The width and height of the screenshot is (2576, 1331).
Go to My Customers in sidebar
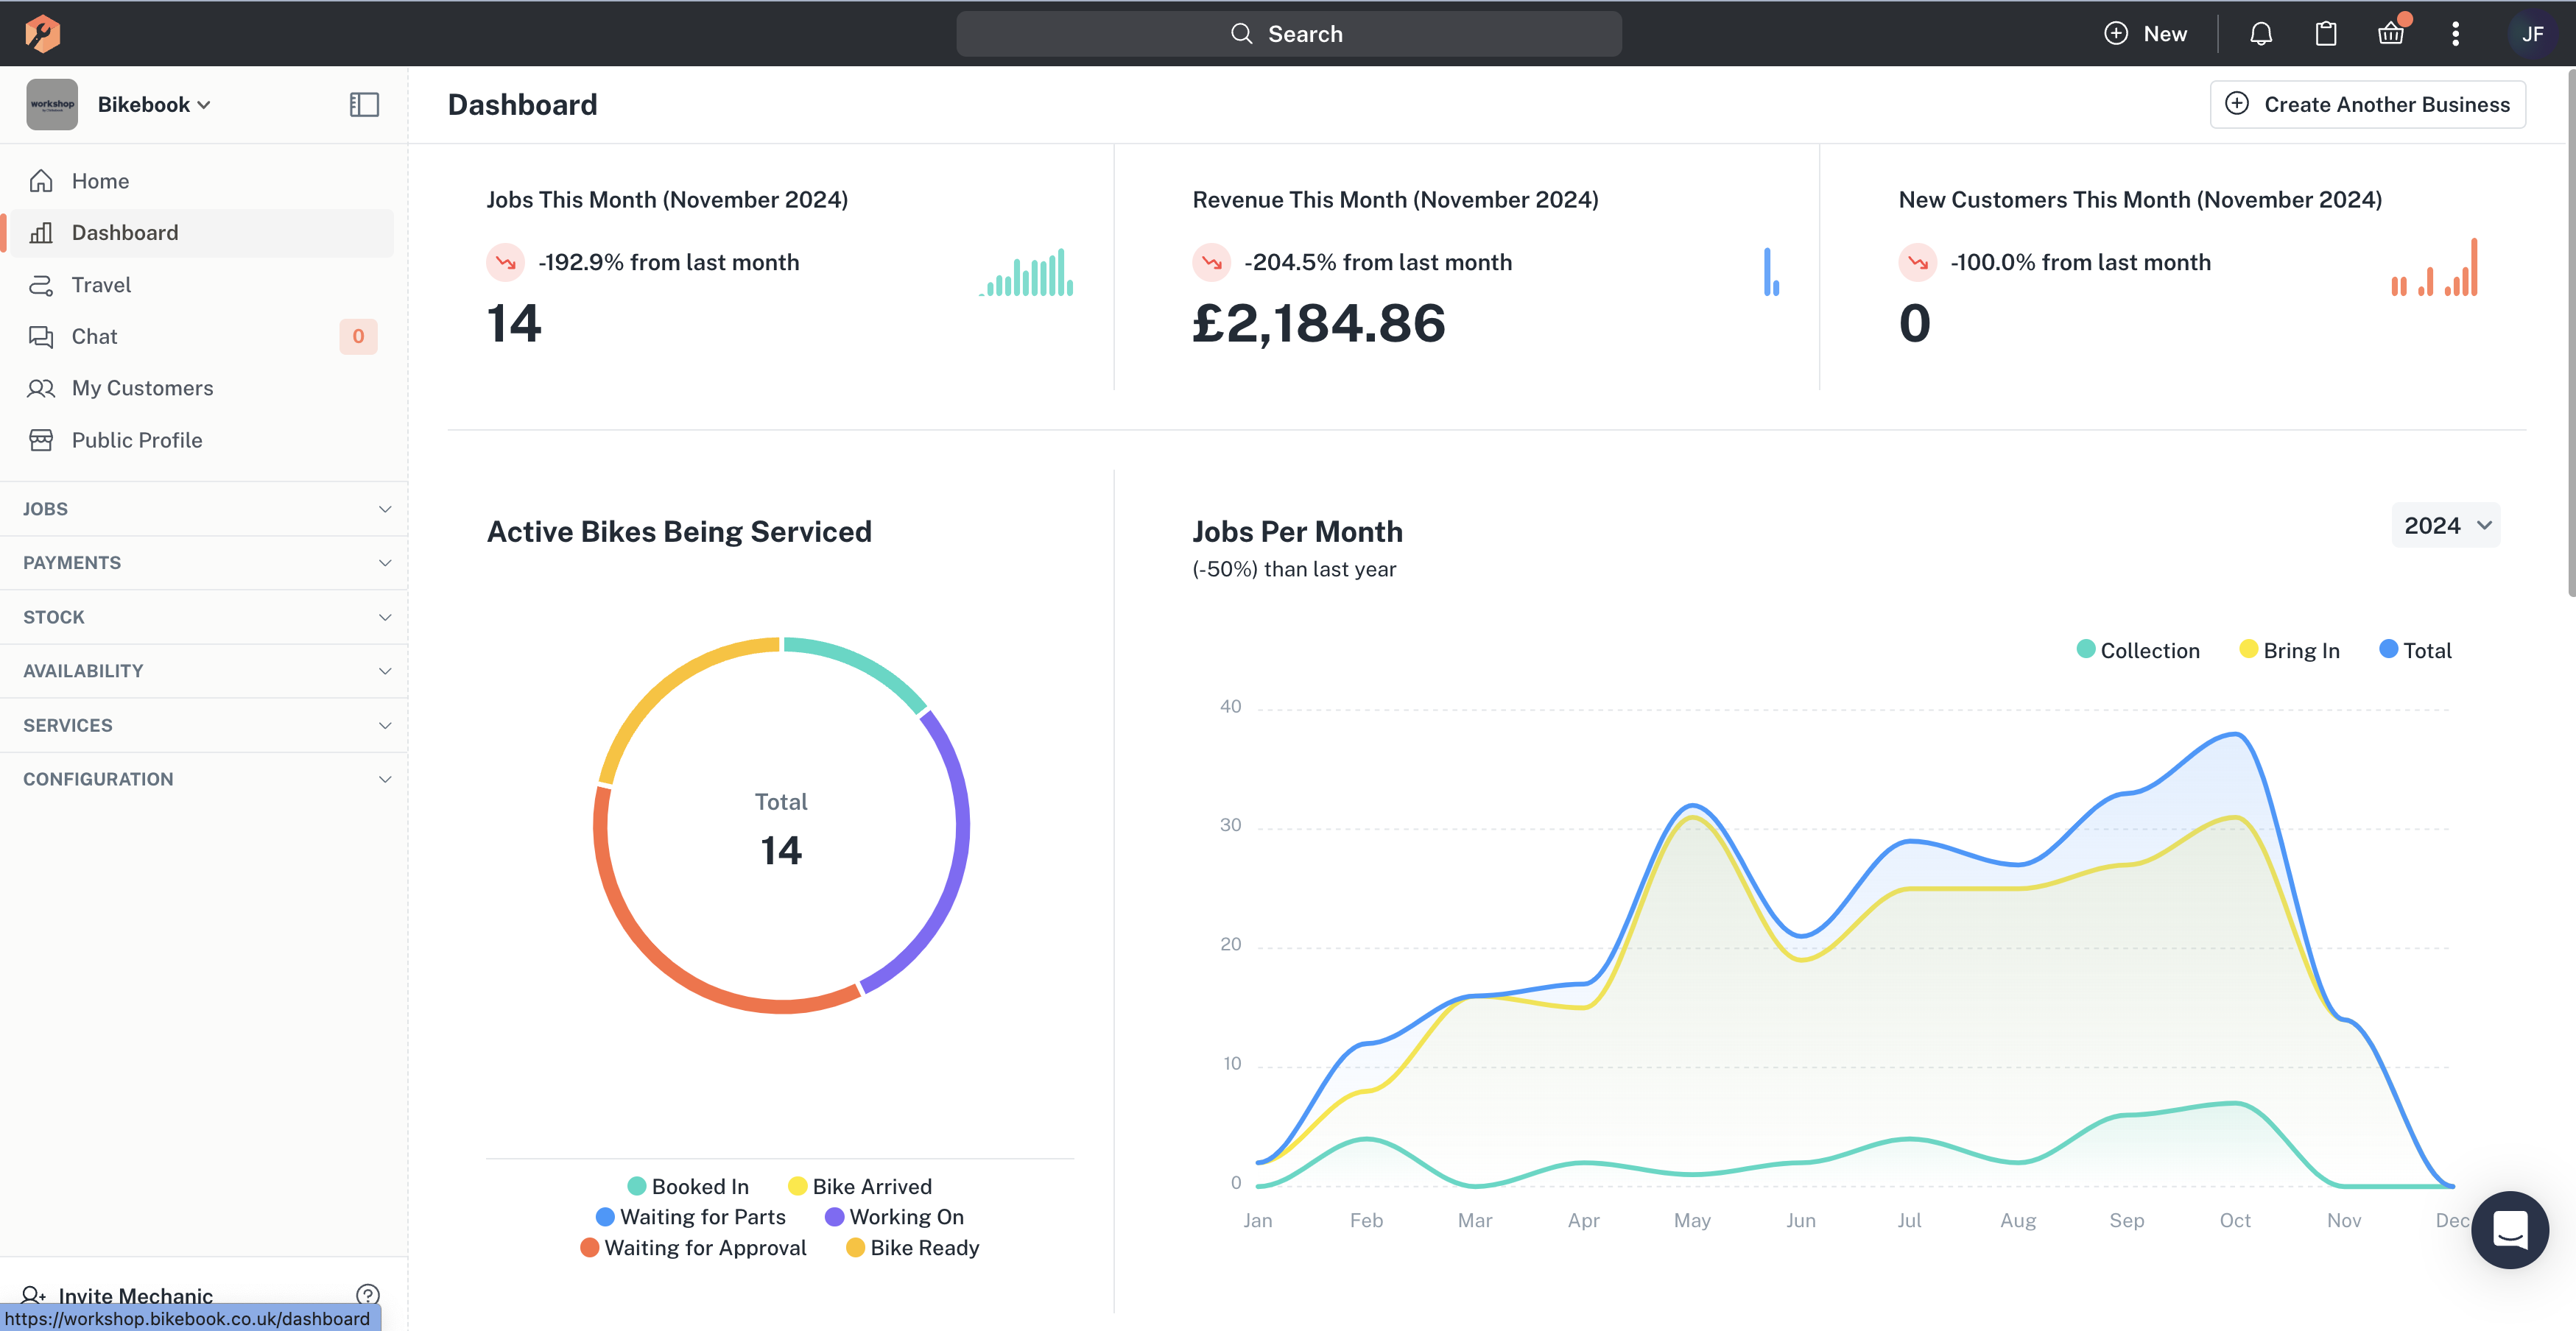point(142,388)
